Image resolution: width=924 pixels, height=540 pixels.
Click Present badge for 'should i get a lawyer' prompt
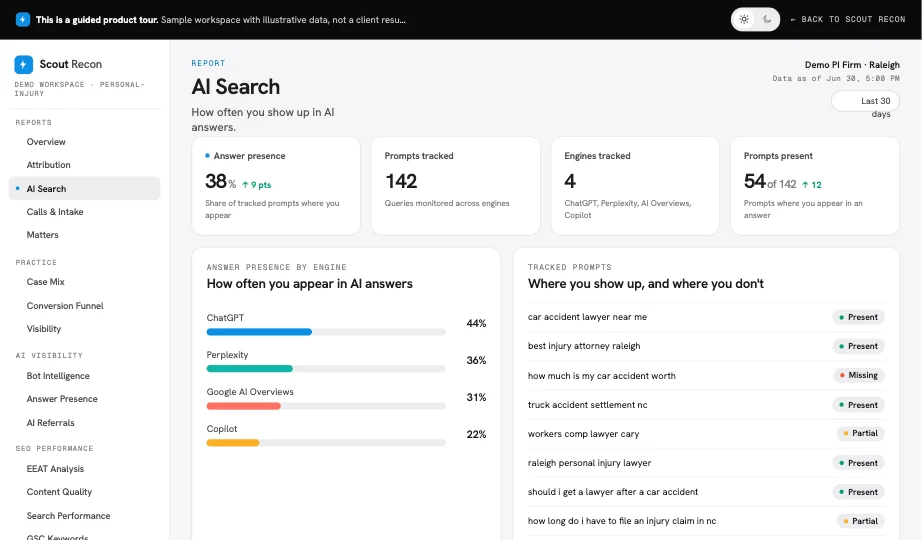click(858, 492)
